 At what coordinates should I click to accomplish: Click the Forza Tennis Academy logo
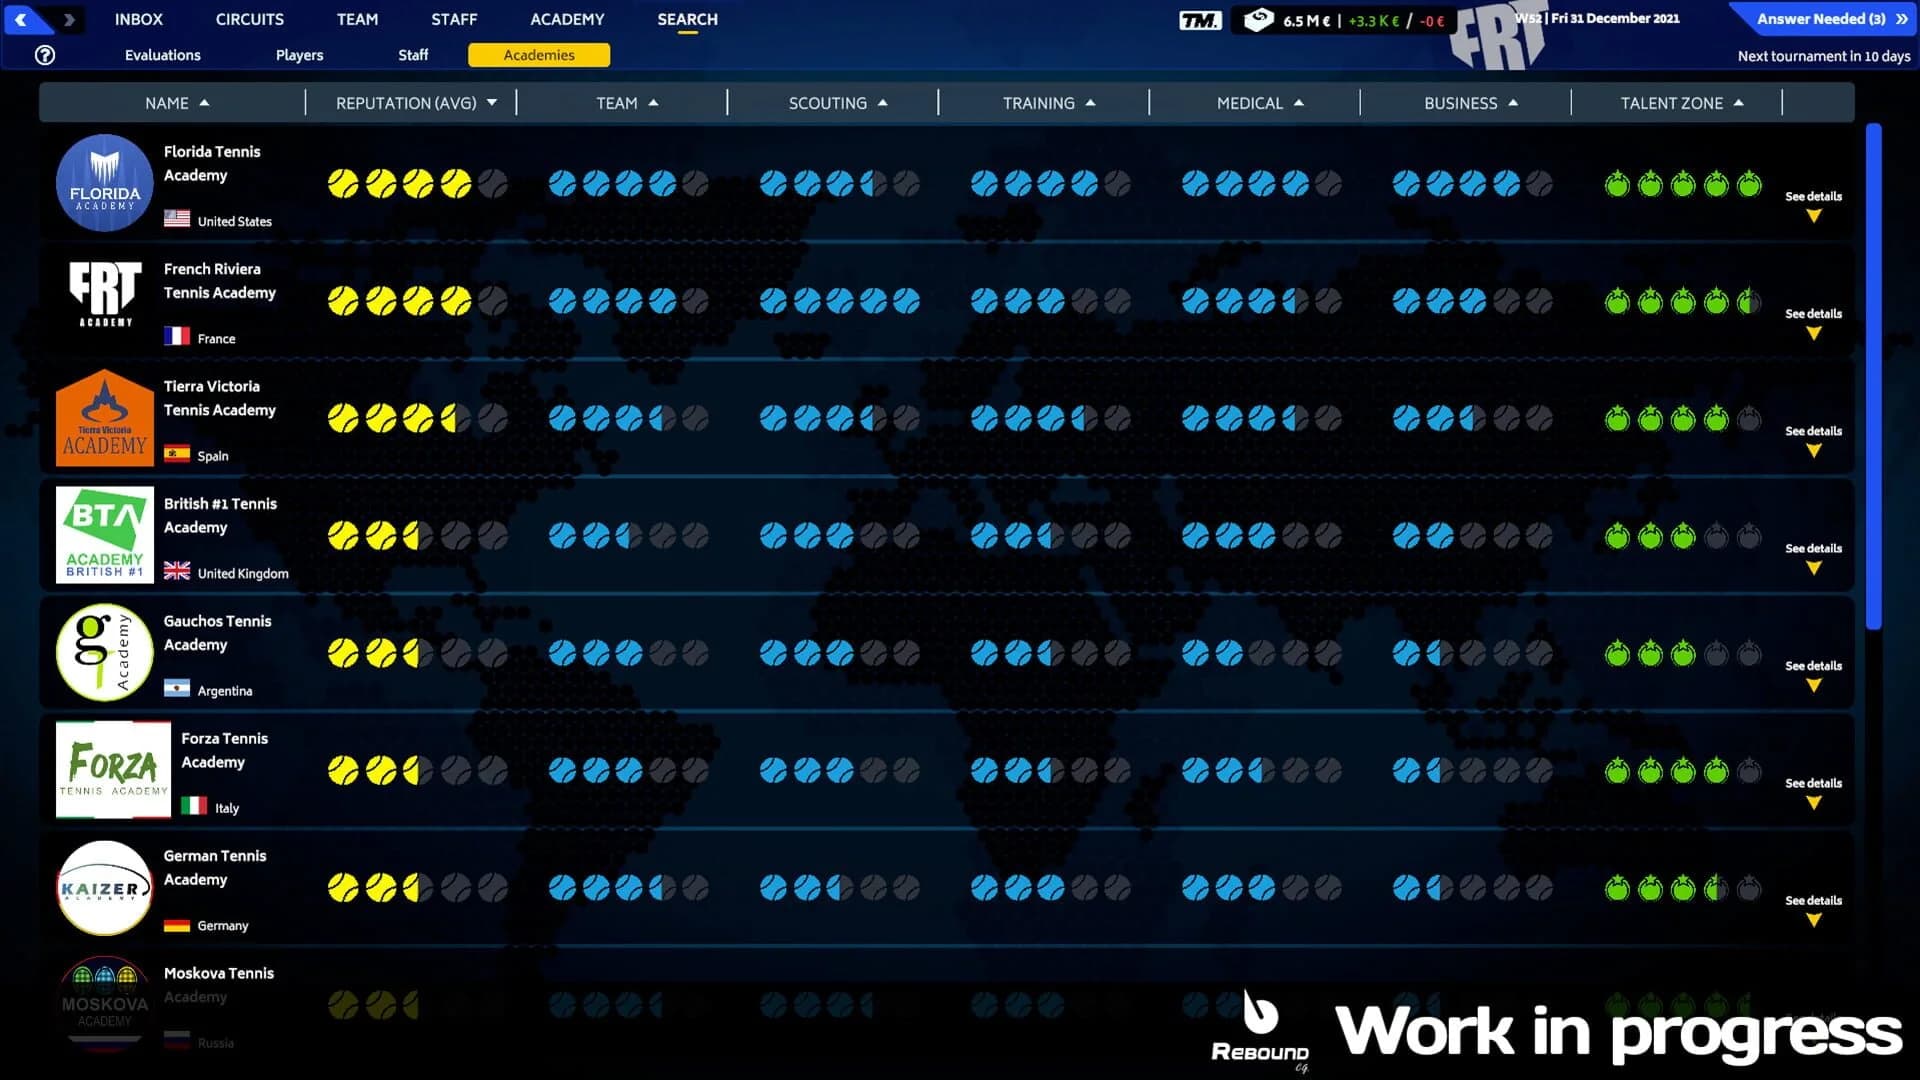(112, 769)
